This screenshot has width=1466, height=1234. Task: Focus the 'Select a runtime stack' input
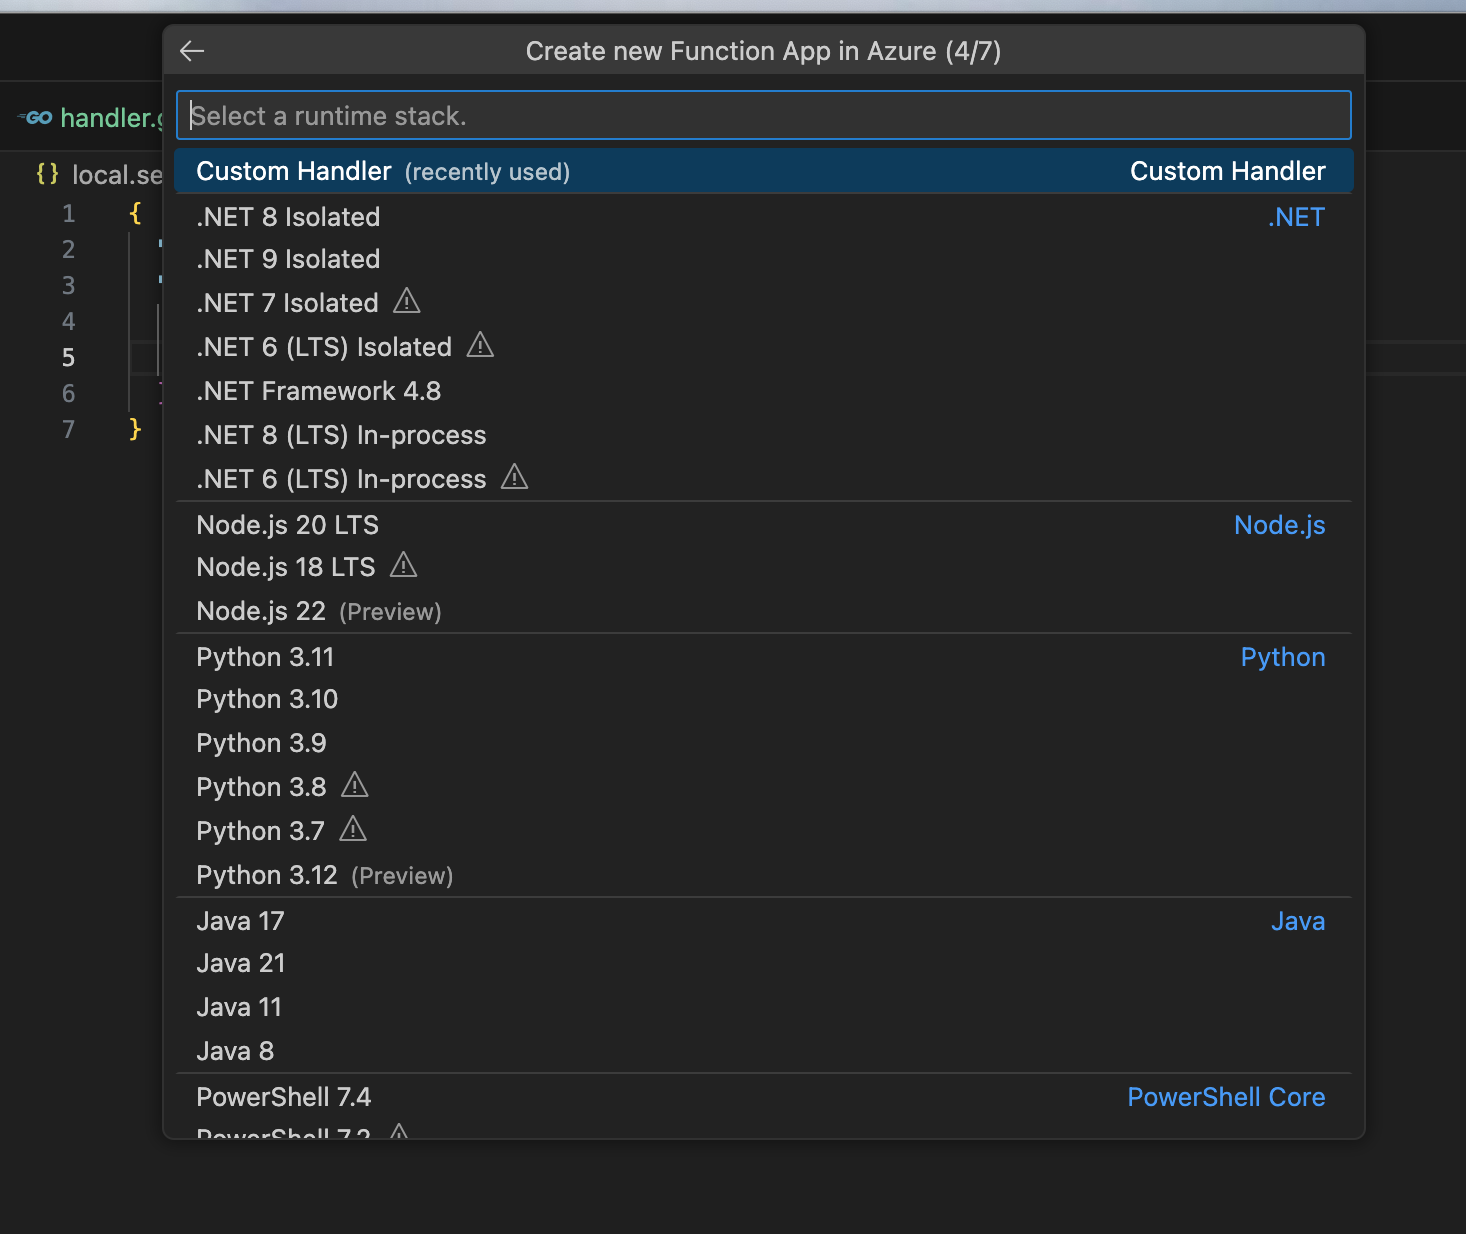764,116
